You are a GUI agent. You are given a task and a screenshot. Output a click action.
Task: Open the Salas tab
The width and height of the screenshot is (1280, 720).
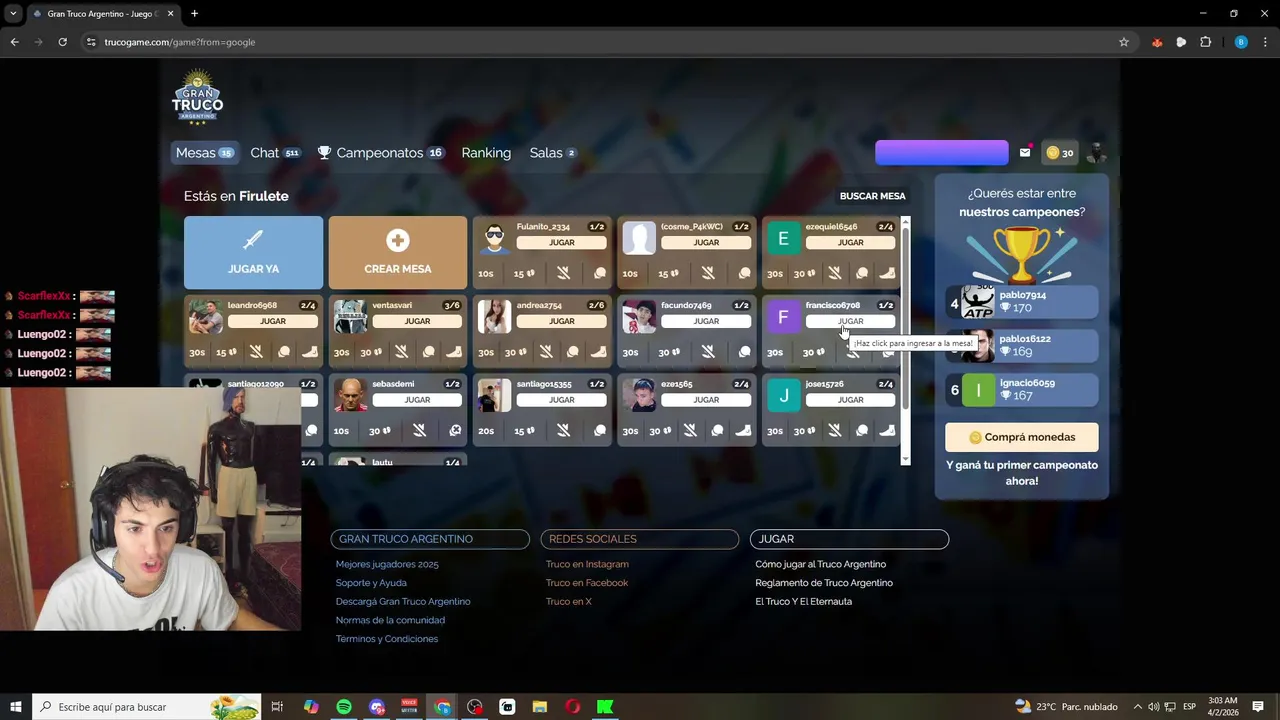point(552,153)
